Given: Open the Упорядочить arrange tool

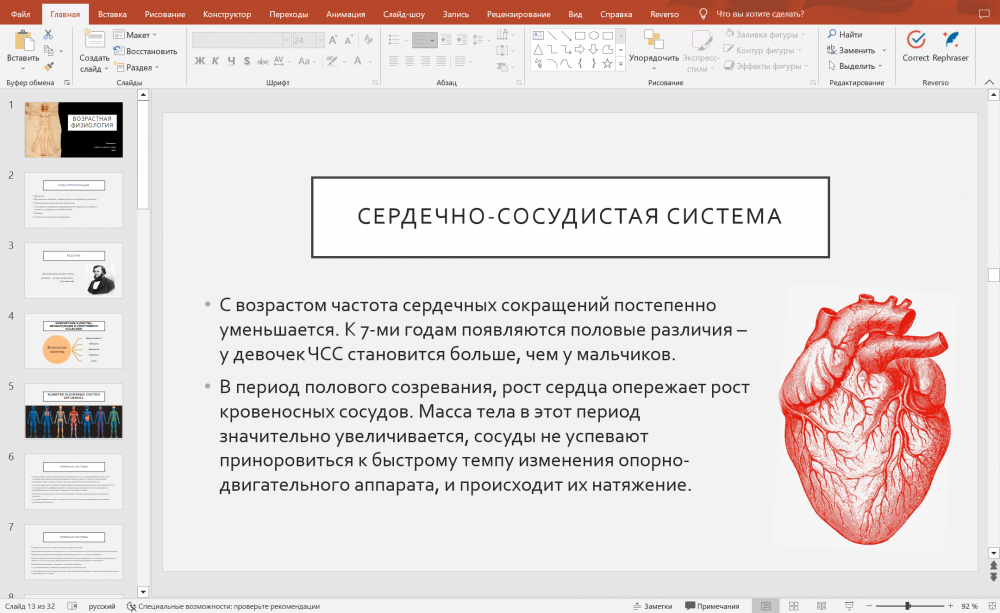Looking at the screenshot, I should click(x=654, y=45).
